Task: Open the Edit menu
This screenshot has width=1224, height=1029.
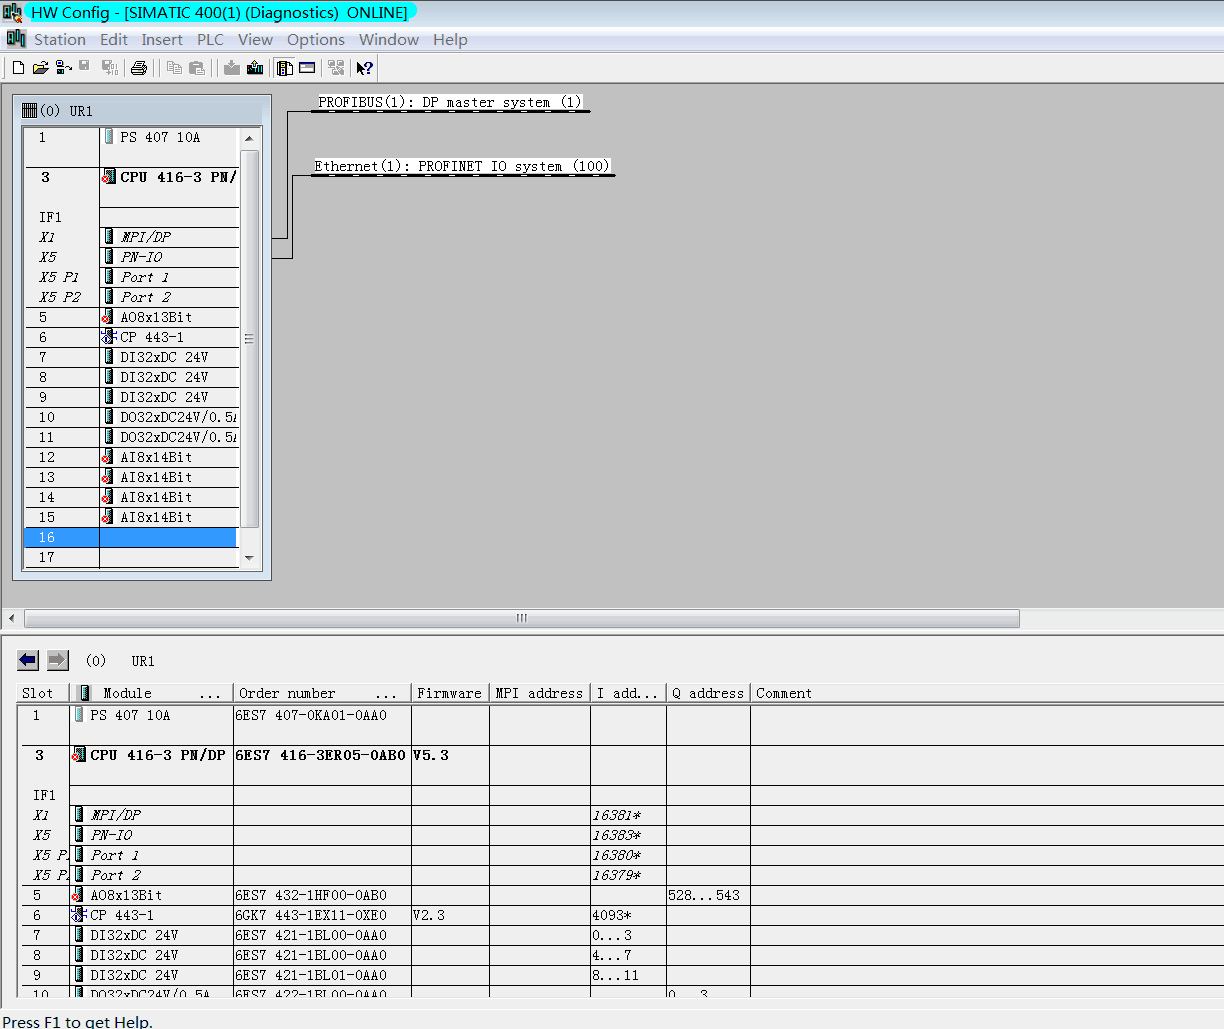Action: [x=114, y=39]
